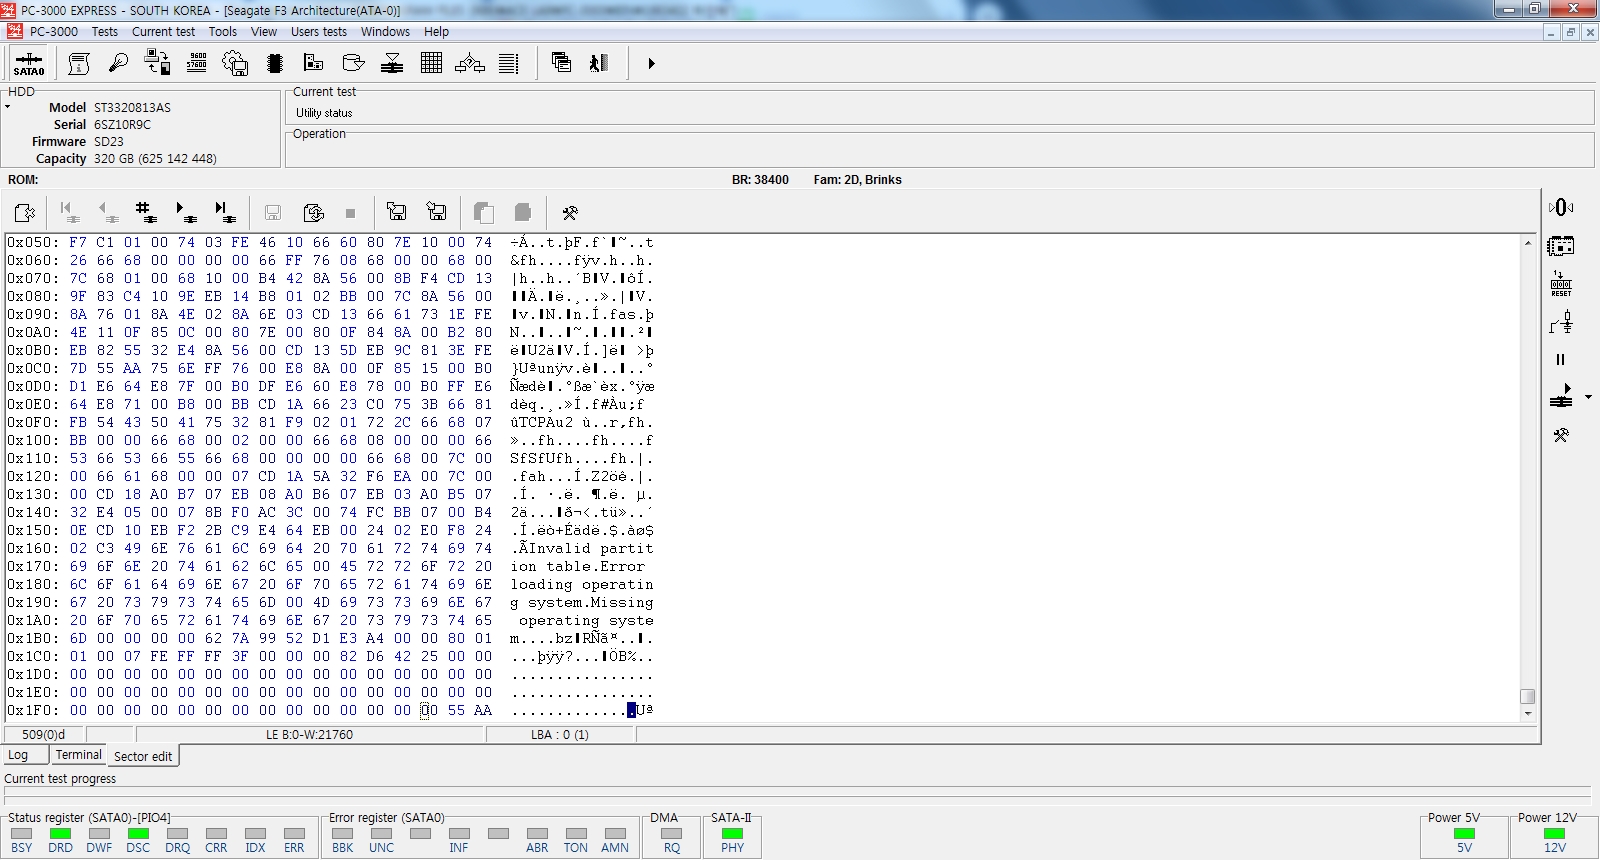This screenshot has height=860, width=1600.
Task: Select the SATA0 port button
Action: 28,63
